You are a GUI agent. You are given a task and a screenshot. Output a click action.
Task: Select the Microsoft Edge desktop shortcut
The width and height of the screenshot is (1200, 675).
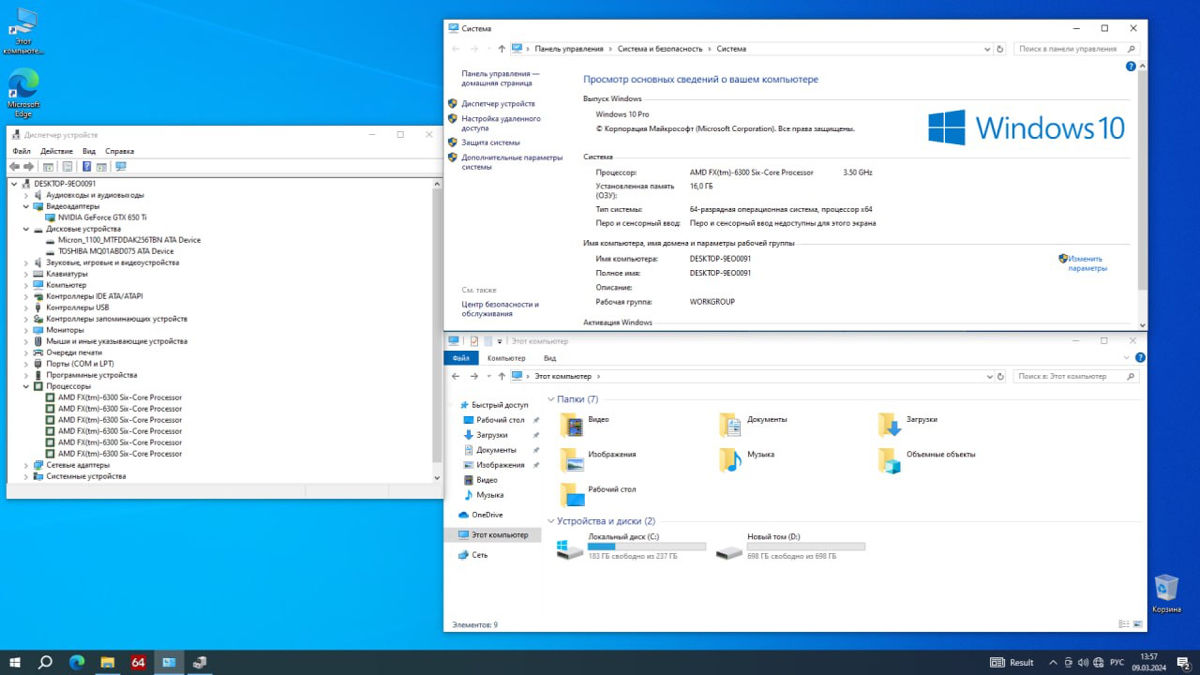tap(23, 93)
